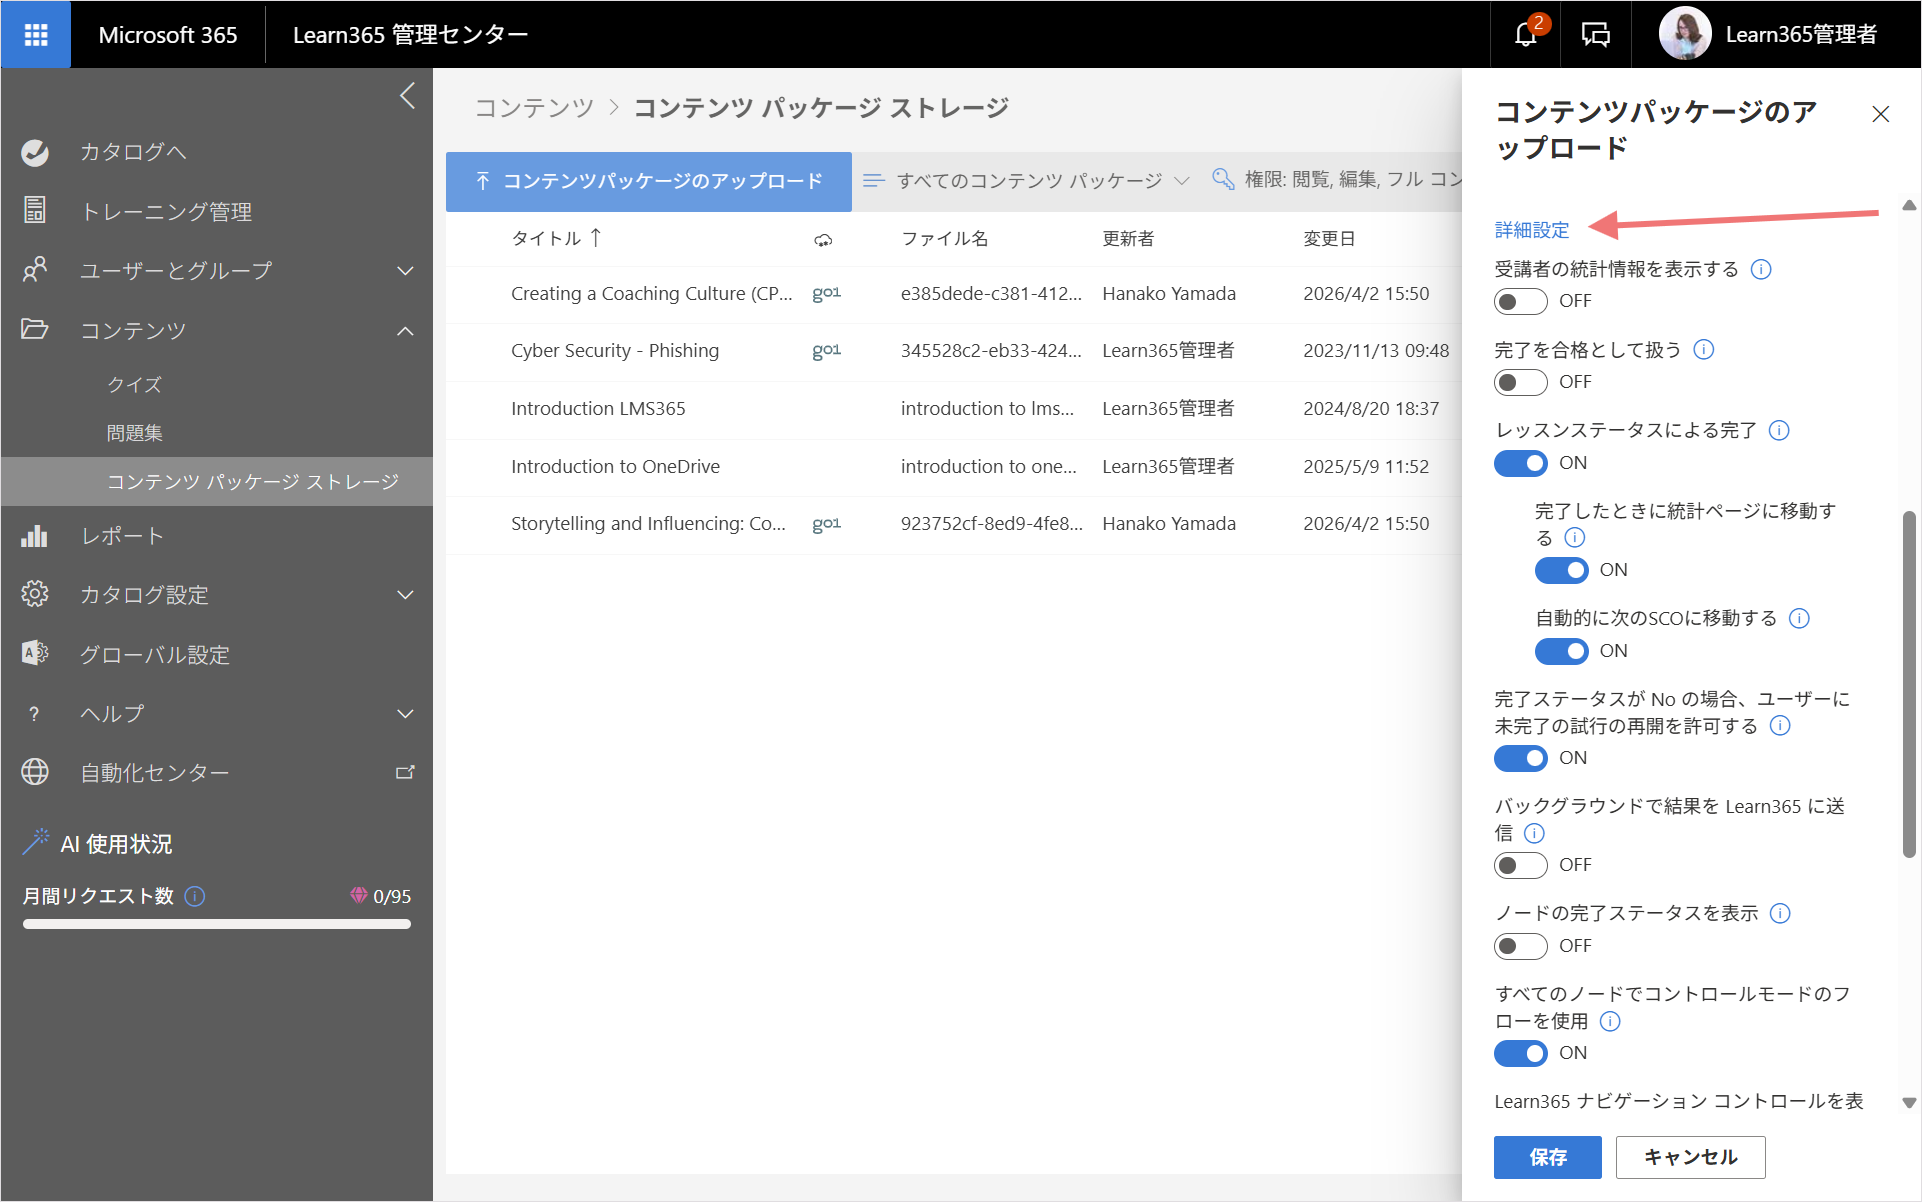The width and height of the screenshot is (1922, 1202).
Task: Turn off レッスンステータスによる完了 toggle
Action: [x=1520, y=463]
